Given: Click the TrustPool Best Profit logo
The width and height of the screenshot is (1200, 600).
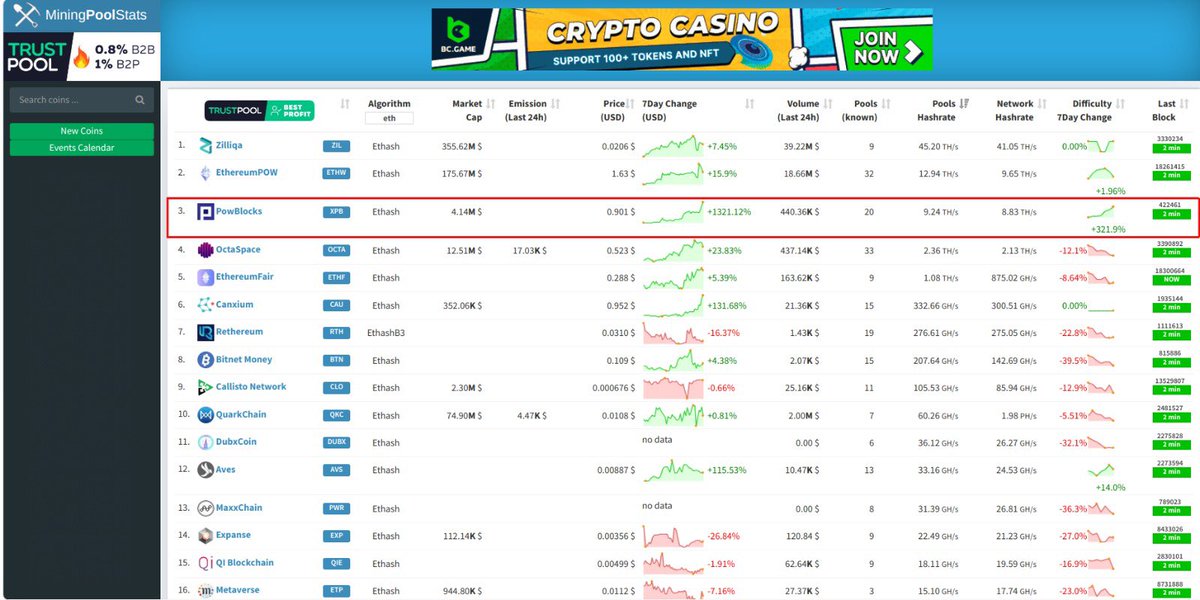Looking at the screenshot, I should click(260, 110).
